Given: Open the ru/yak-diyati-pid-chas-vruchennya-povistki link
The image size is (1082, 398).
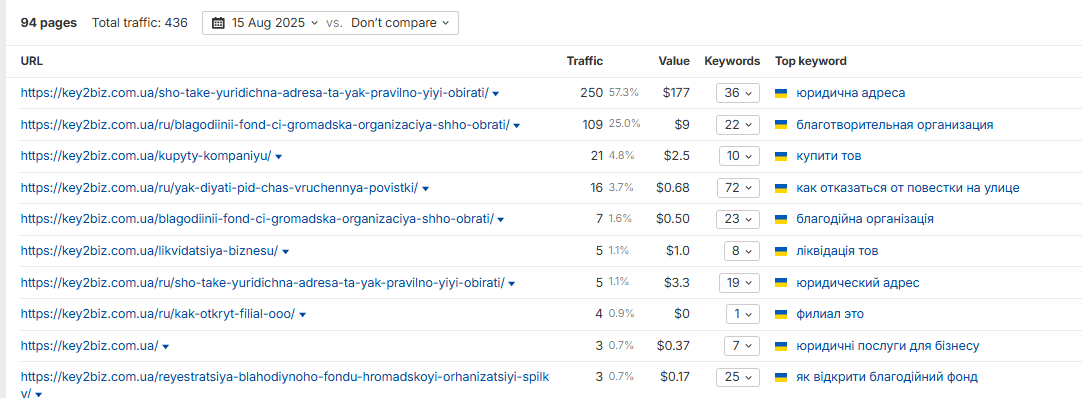Looking at the screenshot, I should [x=219, y=188].
